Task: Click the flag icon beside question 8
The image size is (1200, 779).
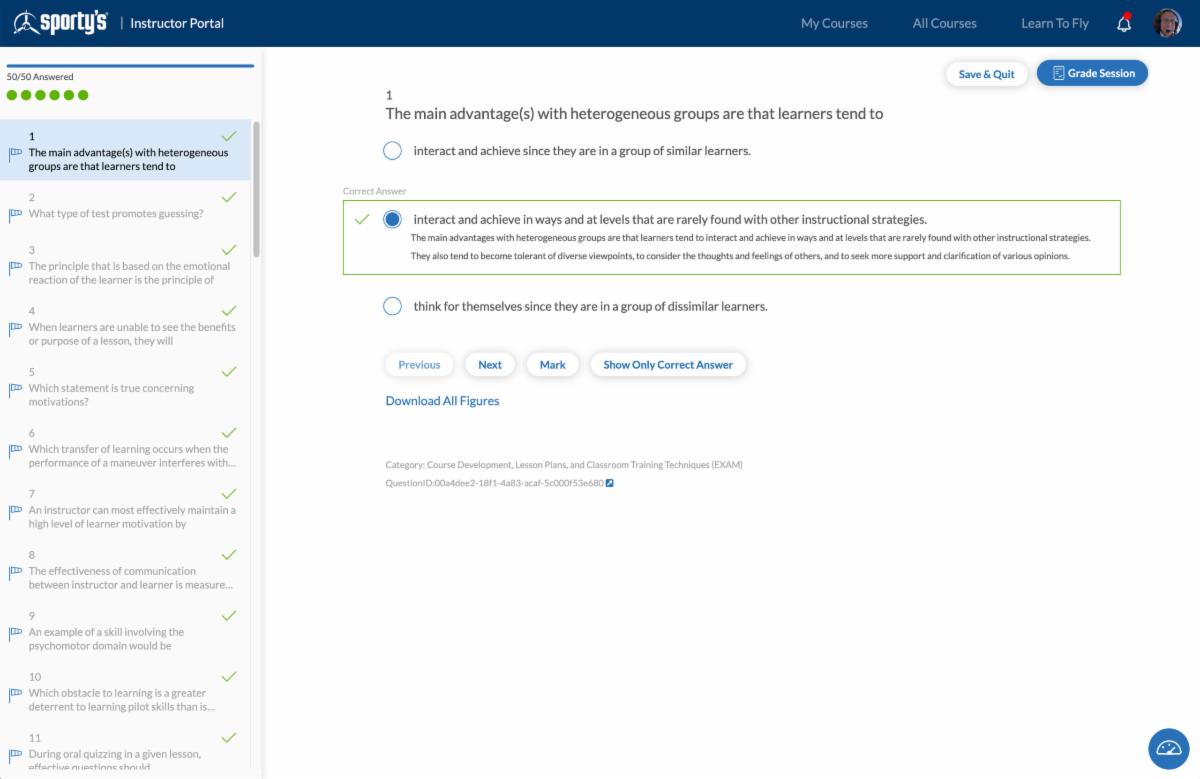Action: pos(15,572)
